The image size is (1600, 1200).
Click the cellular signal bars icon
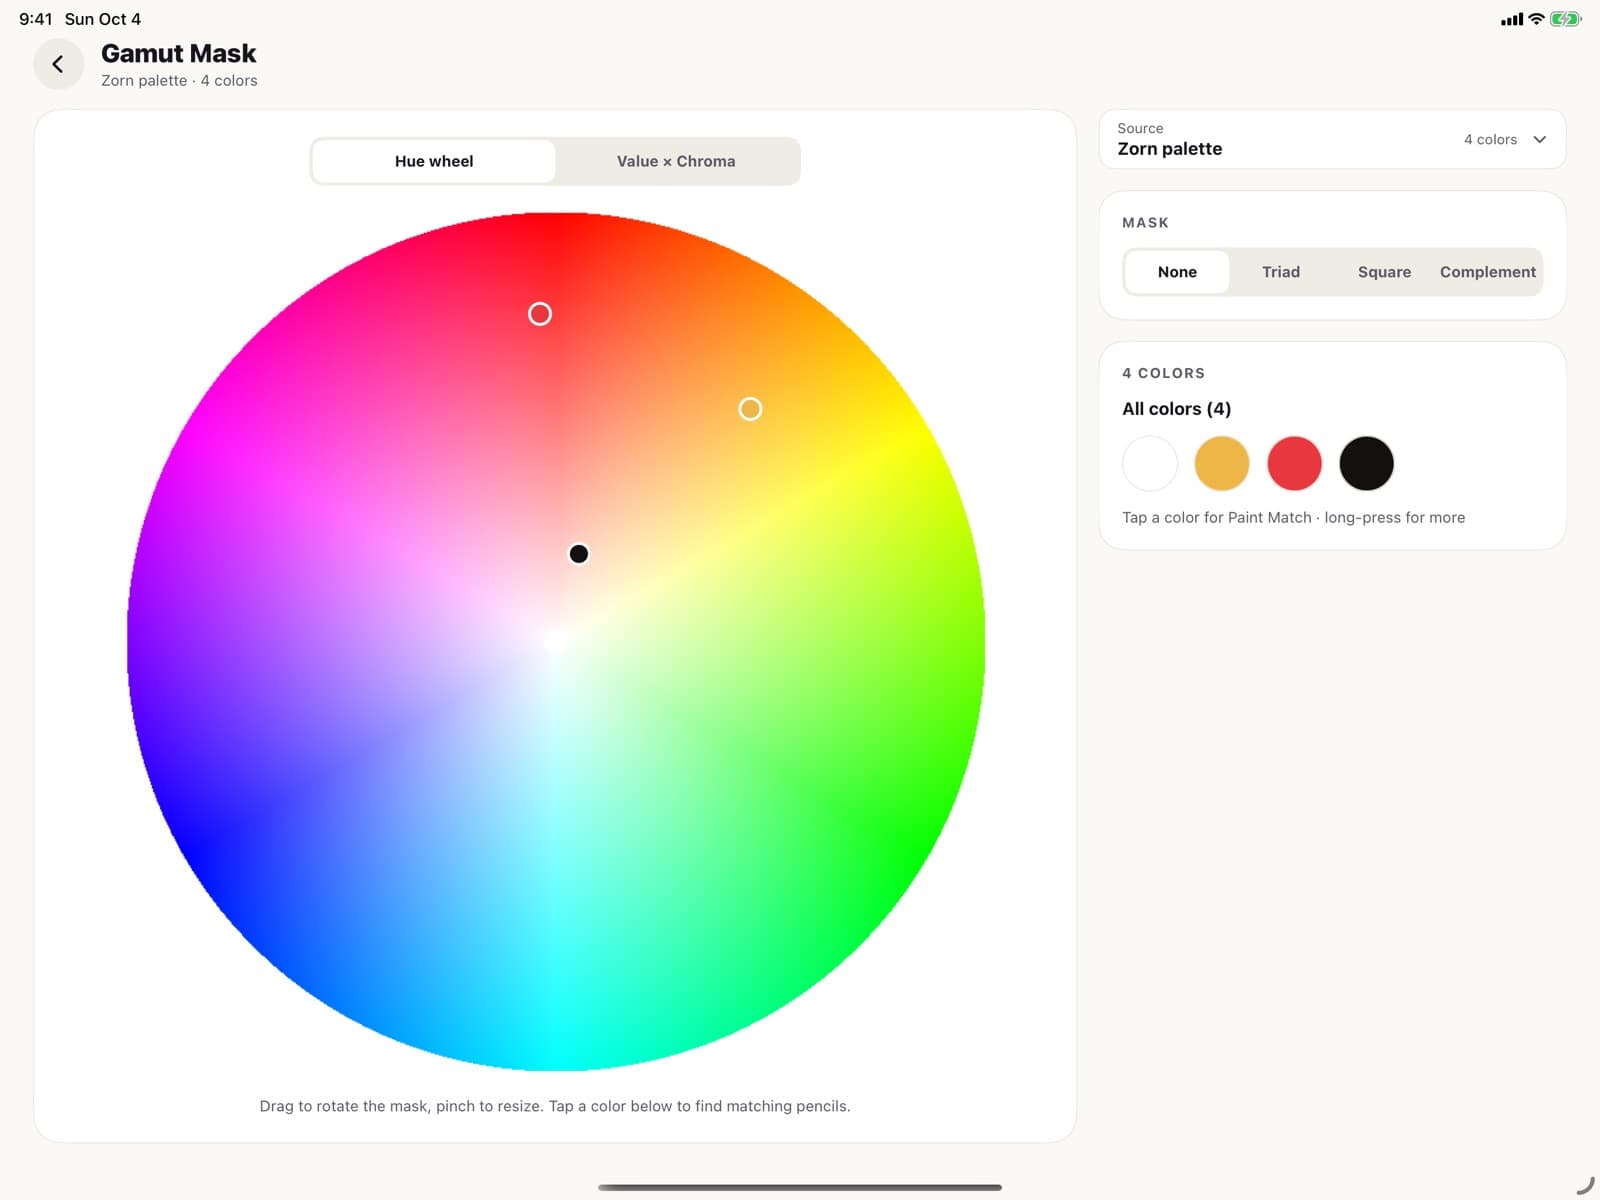pyautogui.click(x=1512, y=19)
